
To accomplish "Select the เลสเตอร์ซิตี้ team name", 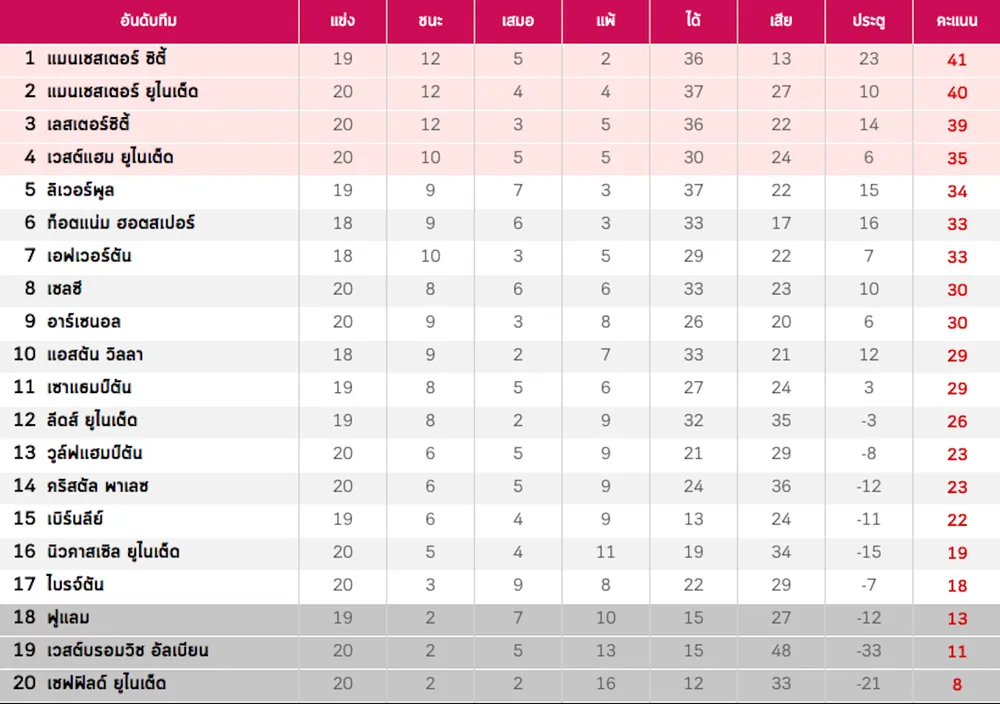I will 88,124.
